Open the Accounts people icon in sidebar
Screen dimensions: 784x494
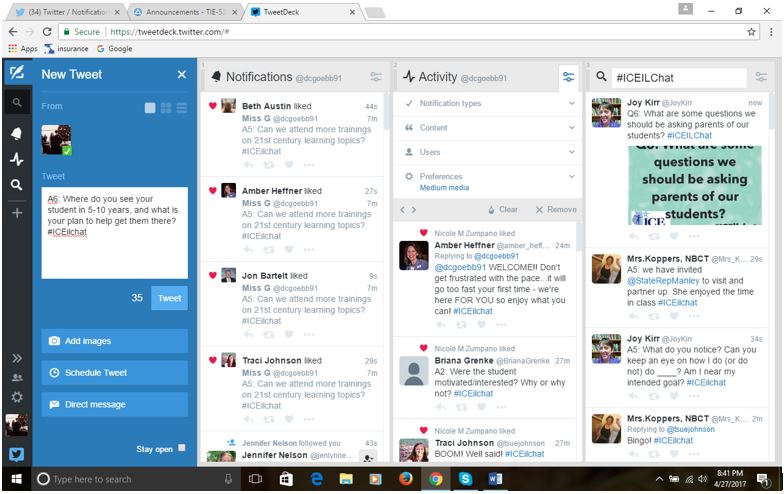coord(17,378)
